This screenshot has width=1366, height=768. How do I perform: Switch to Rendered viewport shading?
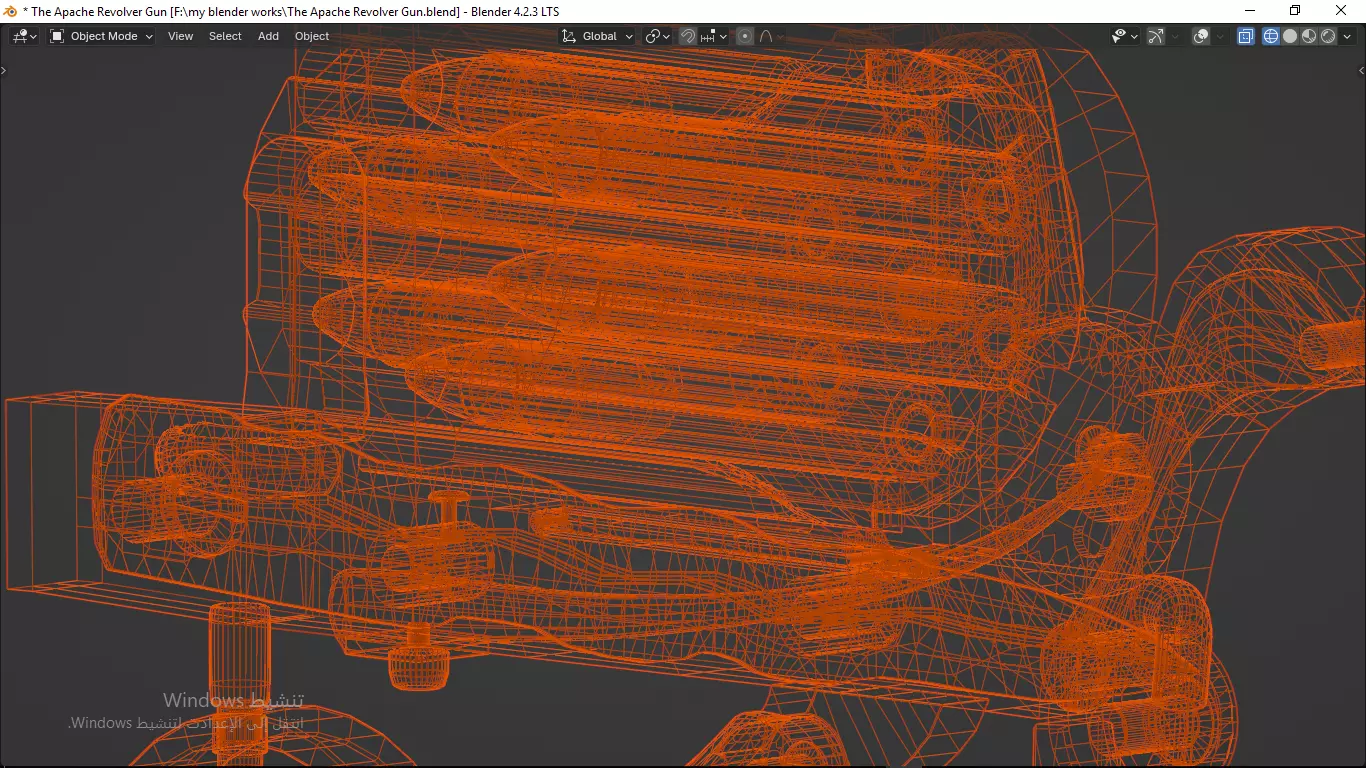pos(1328,36)
